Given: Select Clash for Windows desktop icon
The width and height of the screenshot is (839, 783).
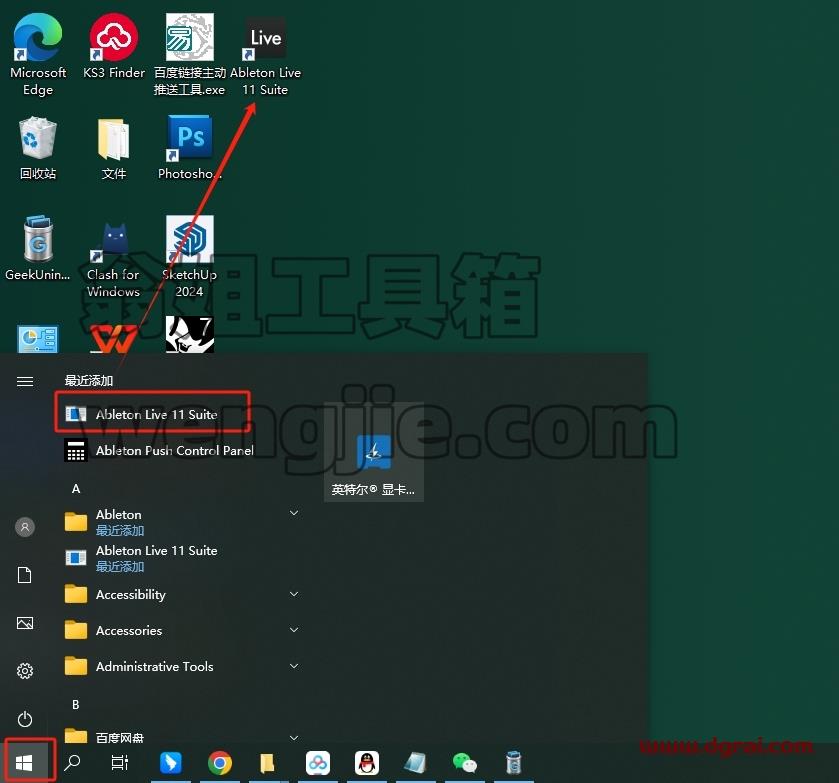Looking at the screenshot, I should point(113,260).
